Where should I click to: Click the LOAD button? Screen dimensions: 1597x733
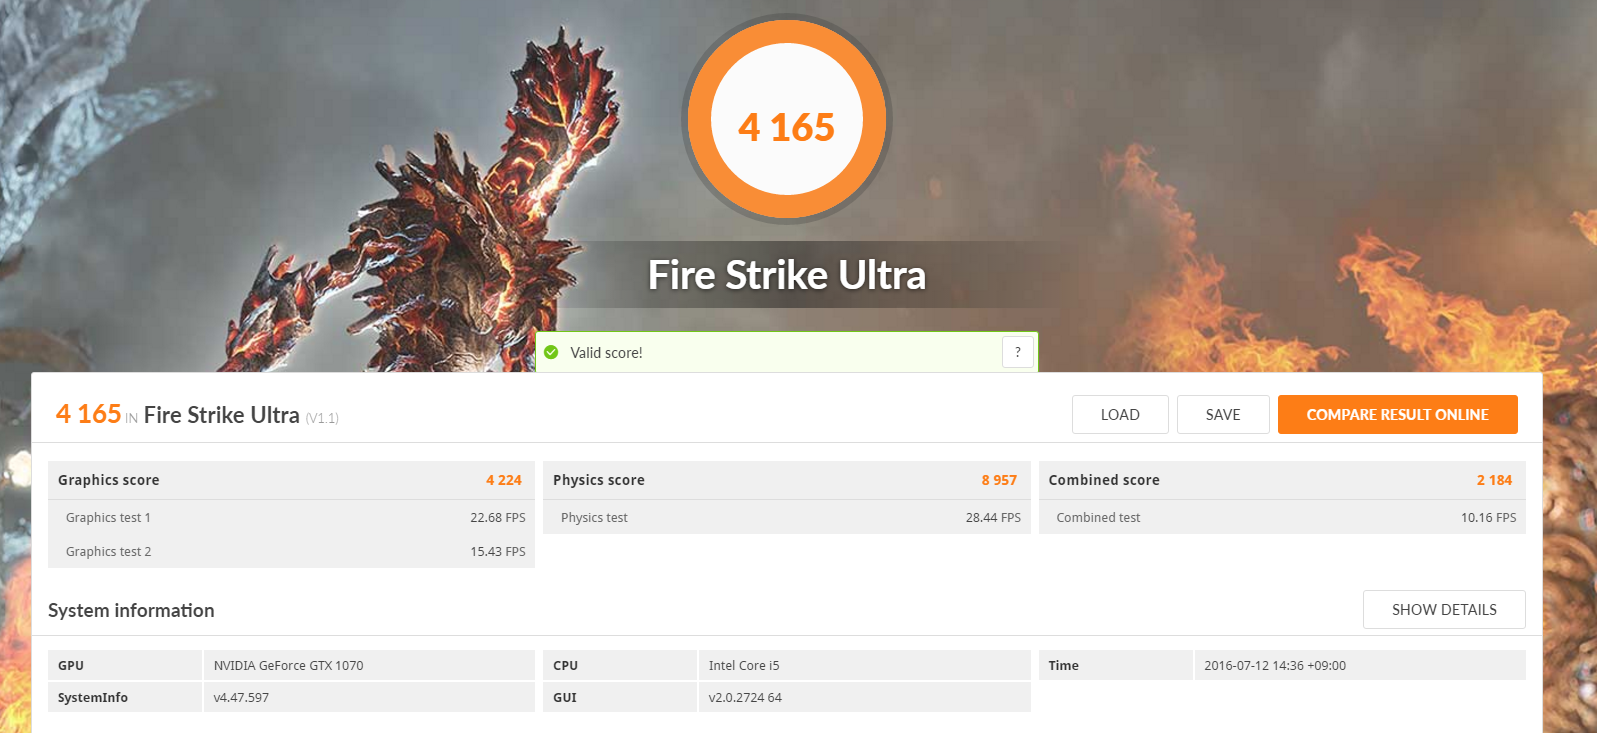point(1120,414)
